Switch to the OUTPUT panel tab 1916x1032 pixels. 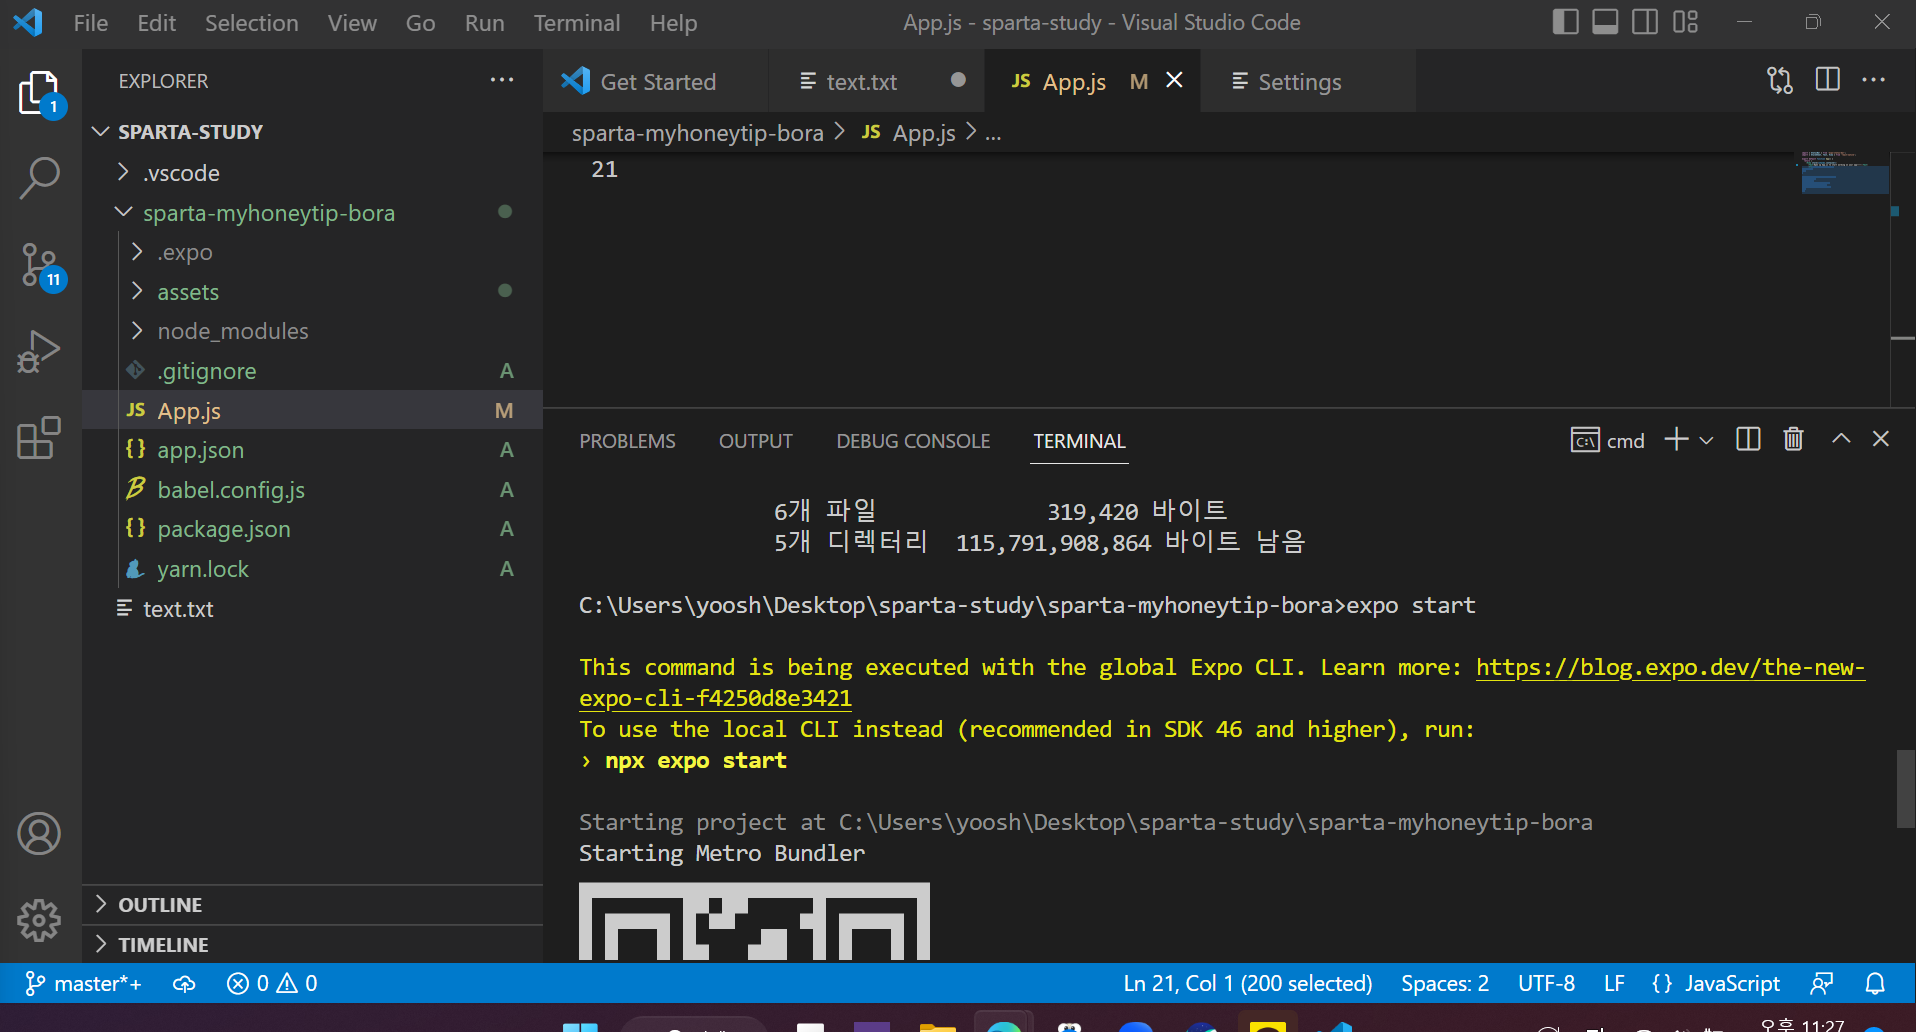coord(756,441)
